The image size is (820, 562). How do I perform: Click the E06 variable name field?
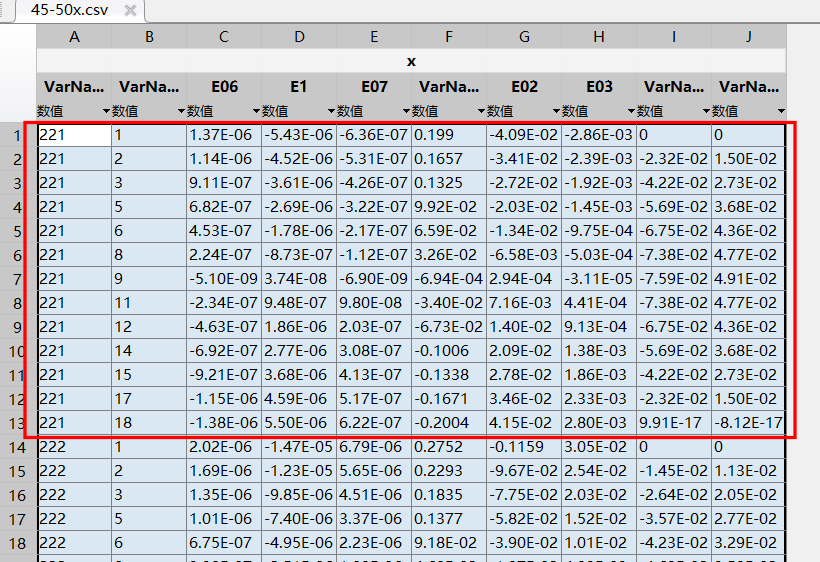224,87
